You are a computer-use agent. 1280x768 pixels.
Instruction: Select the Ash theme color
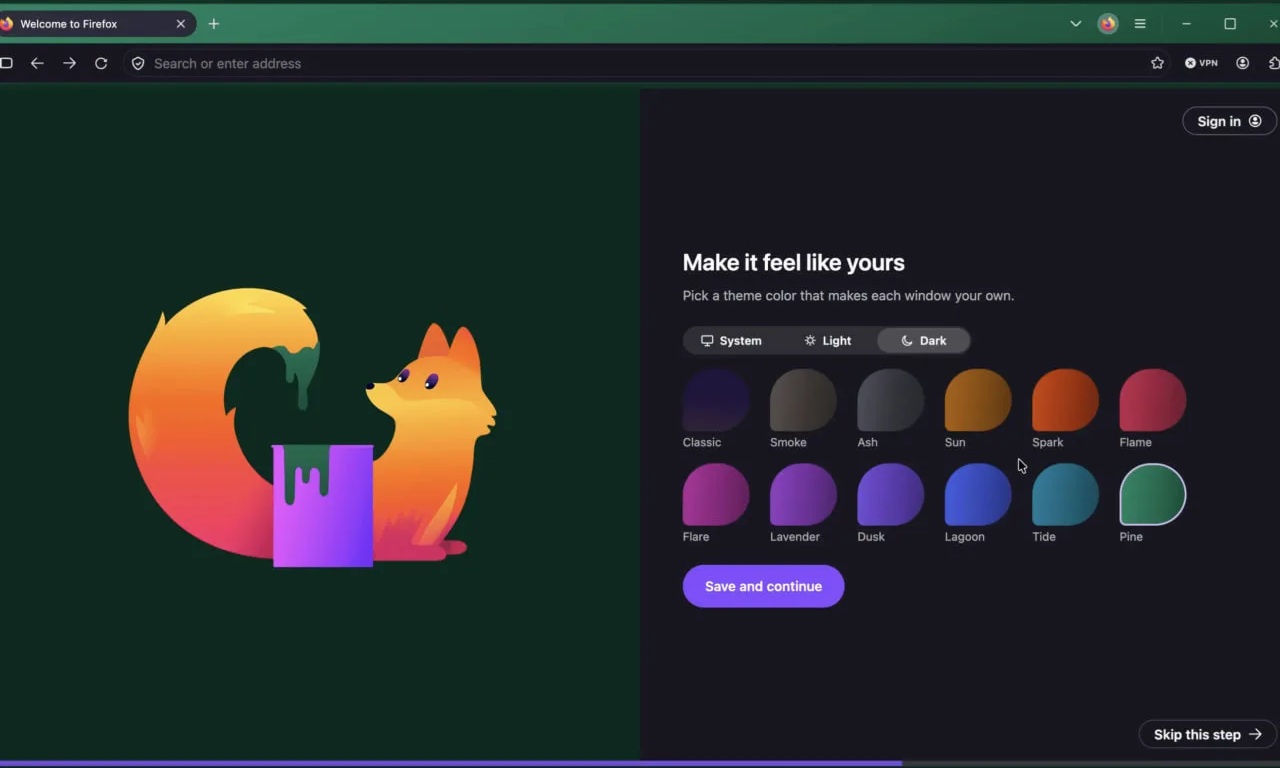point(891,401)
